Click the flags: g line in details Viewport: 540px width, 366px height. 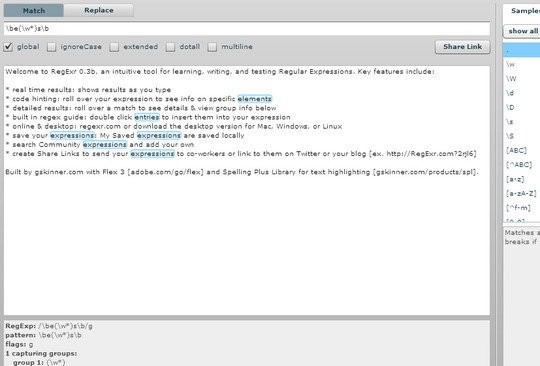pyautogui.click(x=19, y=344)
